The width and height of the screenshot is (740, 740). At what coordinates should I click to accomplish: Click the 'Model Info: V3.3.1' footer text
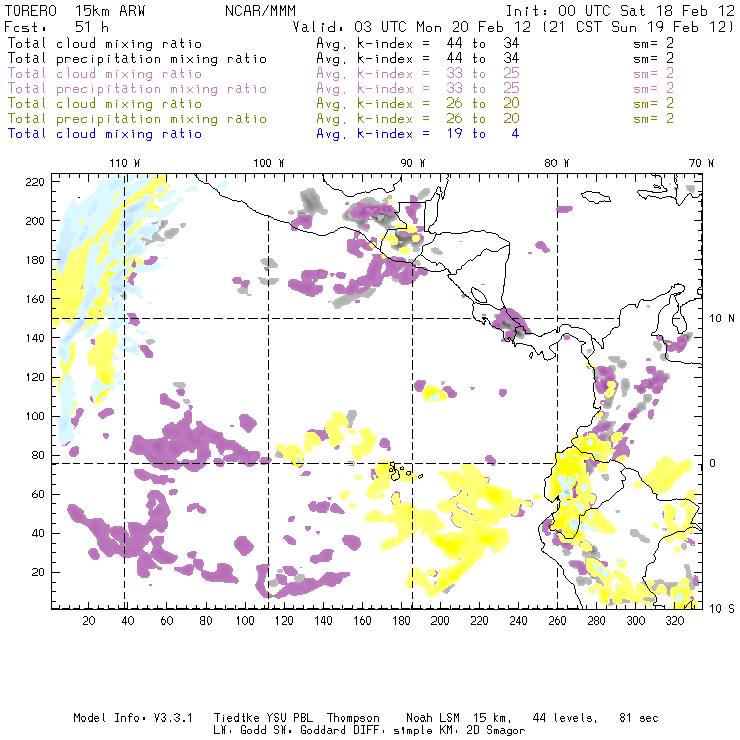point(133,718)
